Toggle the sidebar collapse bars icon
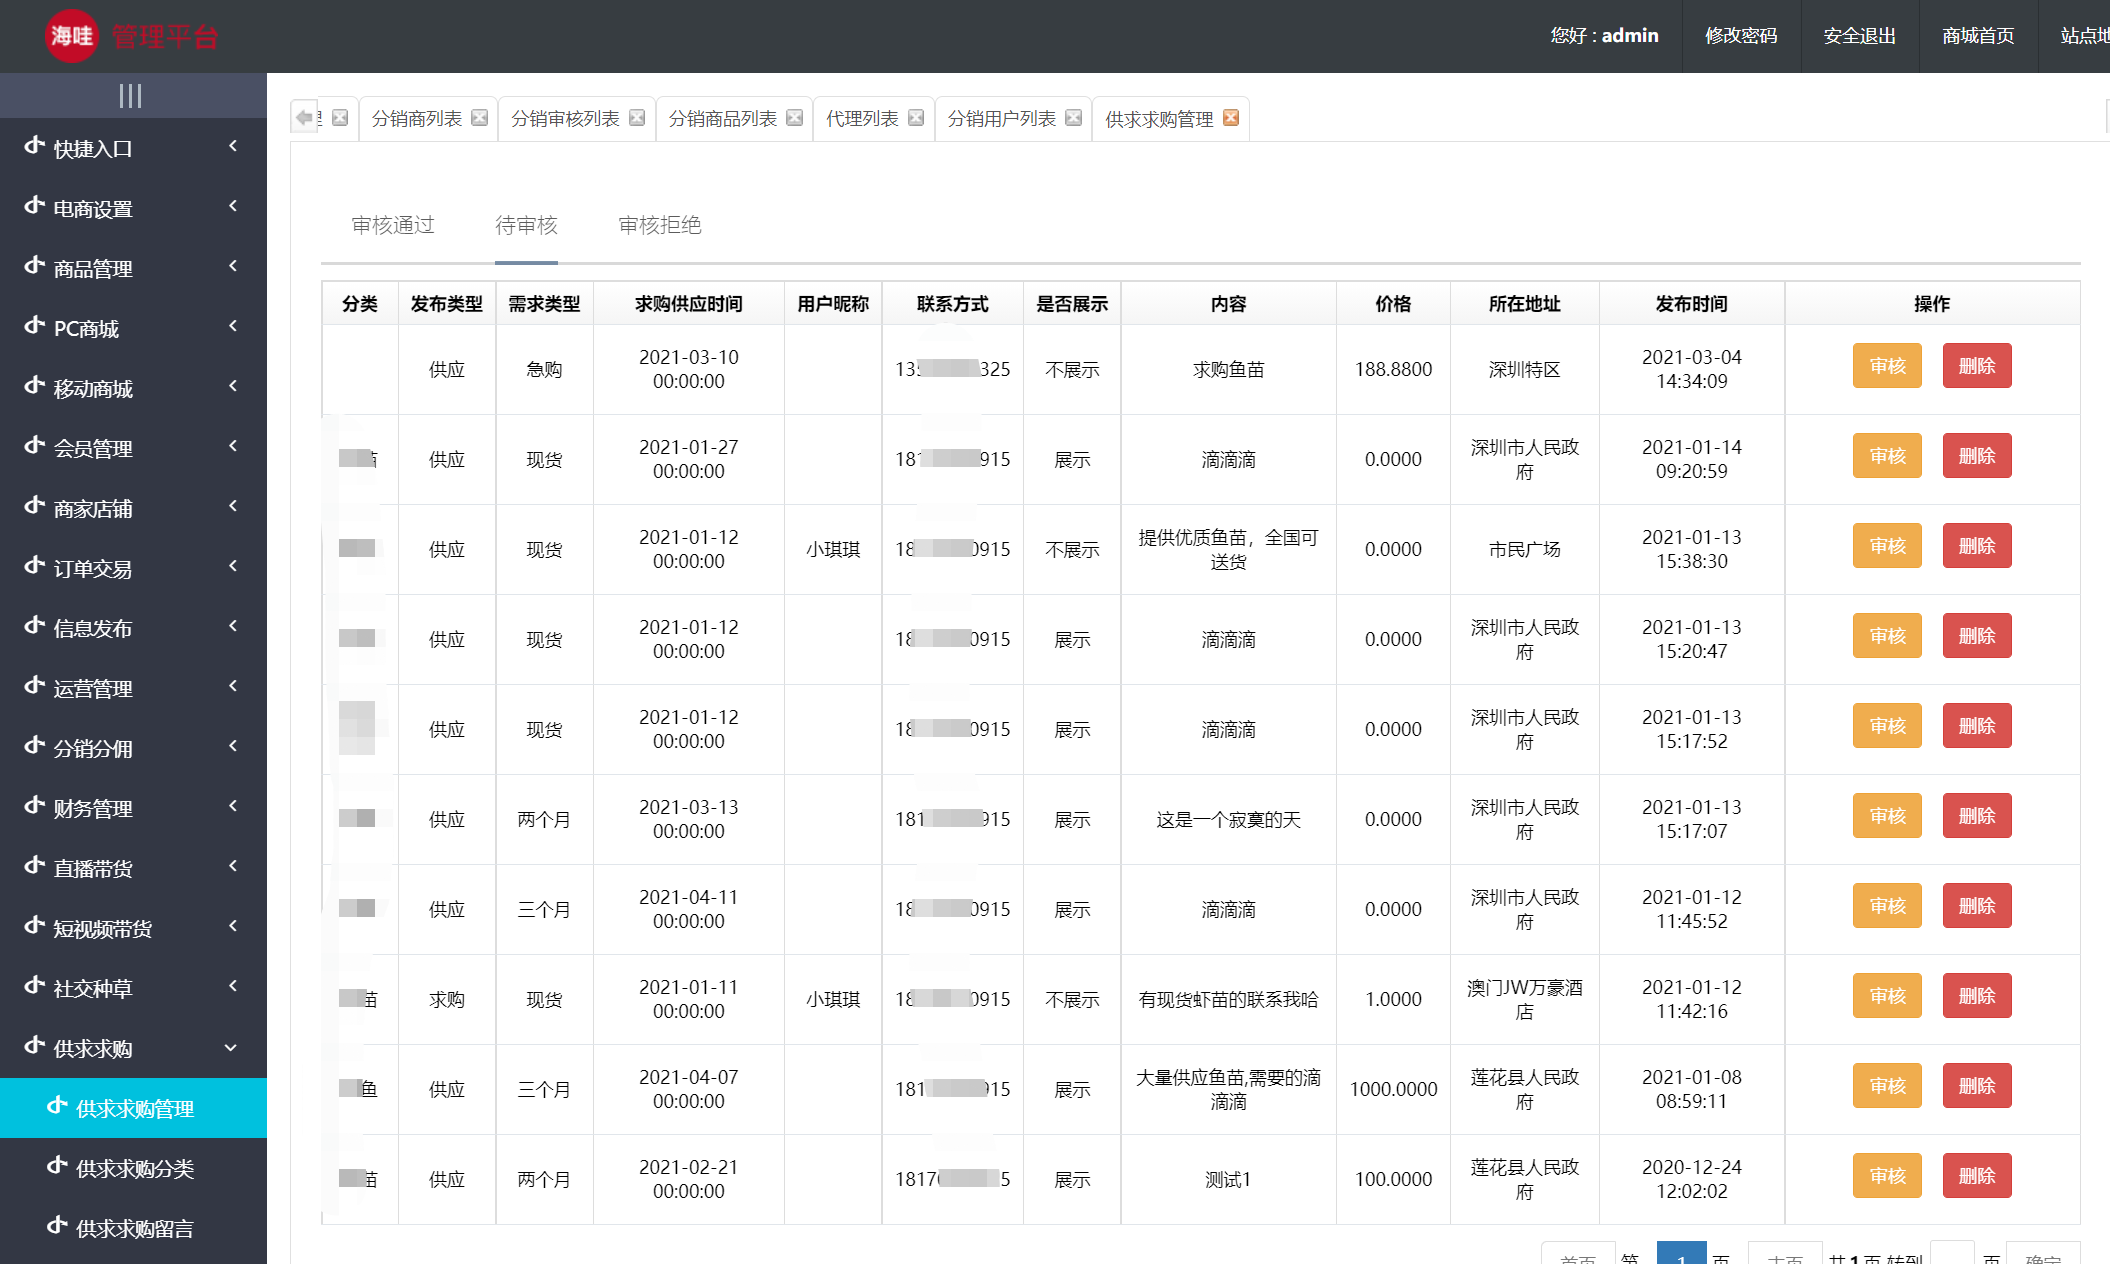This screenshot has height=1264, width=2110. [x=130, y=96]
